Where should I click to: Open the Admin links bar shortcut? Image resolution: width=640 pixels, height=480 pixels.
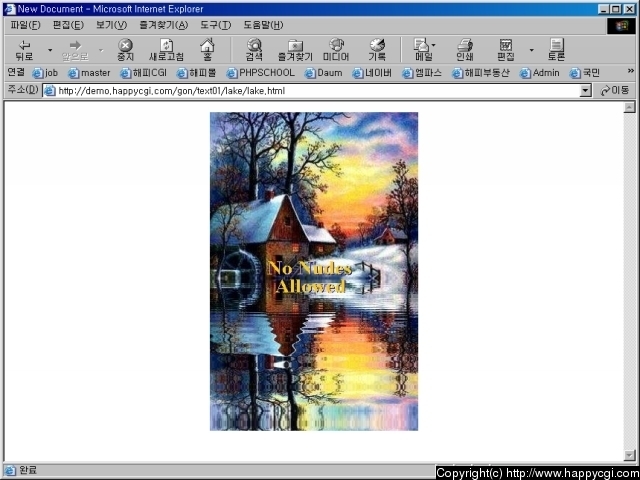540,73
